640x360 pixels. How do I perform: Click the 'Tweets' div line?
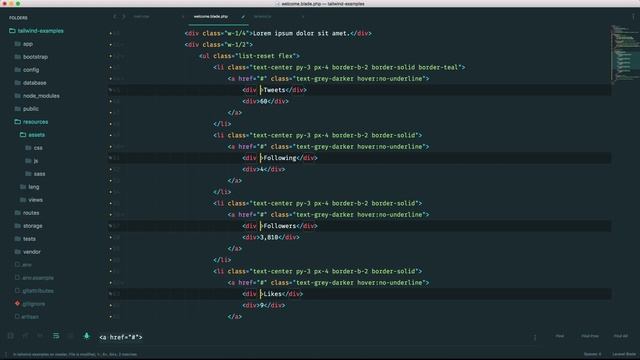click(274, 90)
